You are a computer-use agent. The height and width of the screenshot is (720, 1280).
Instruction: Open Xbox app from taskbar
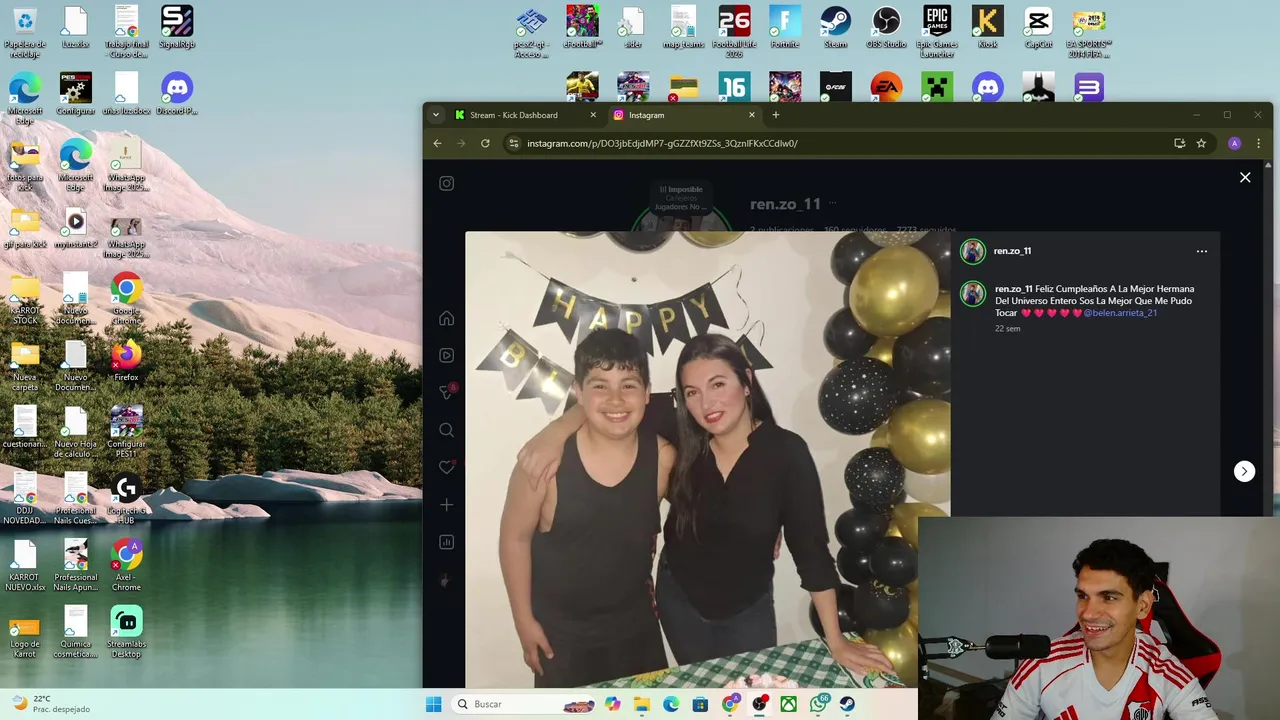(789, 704)
